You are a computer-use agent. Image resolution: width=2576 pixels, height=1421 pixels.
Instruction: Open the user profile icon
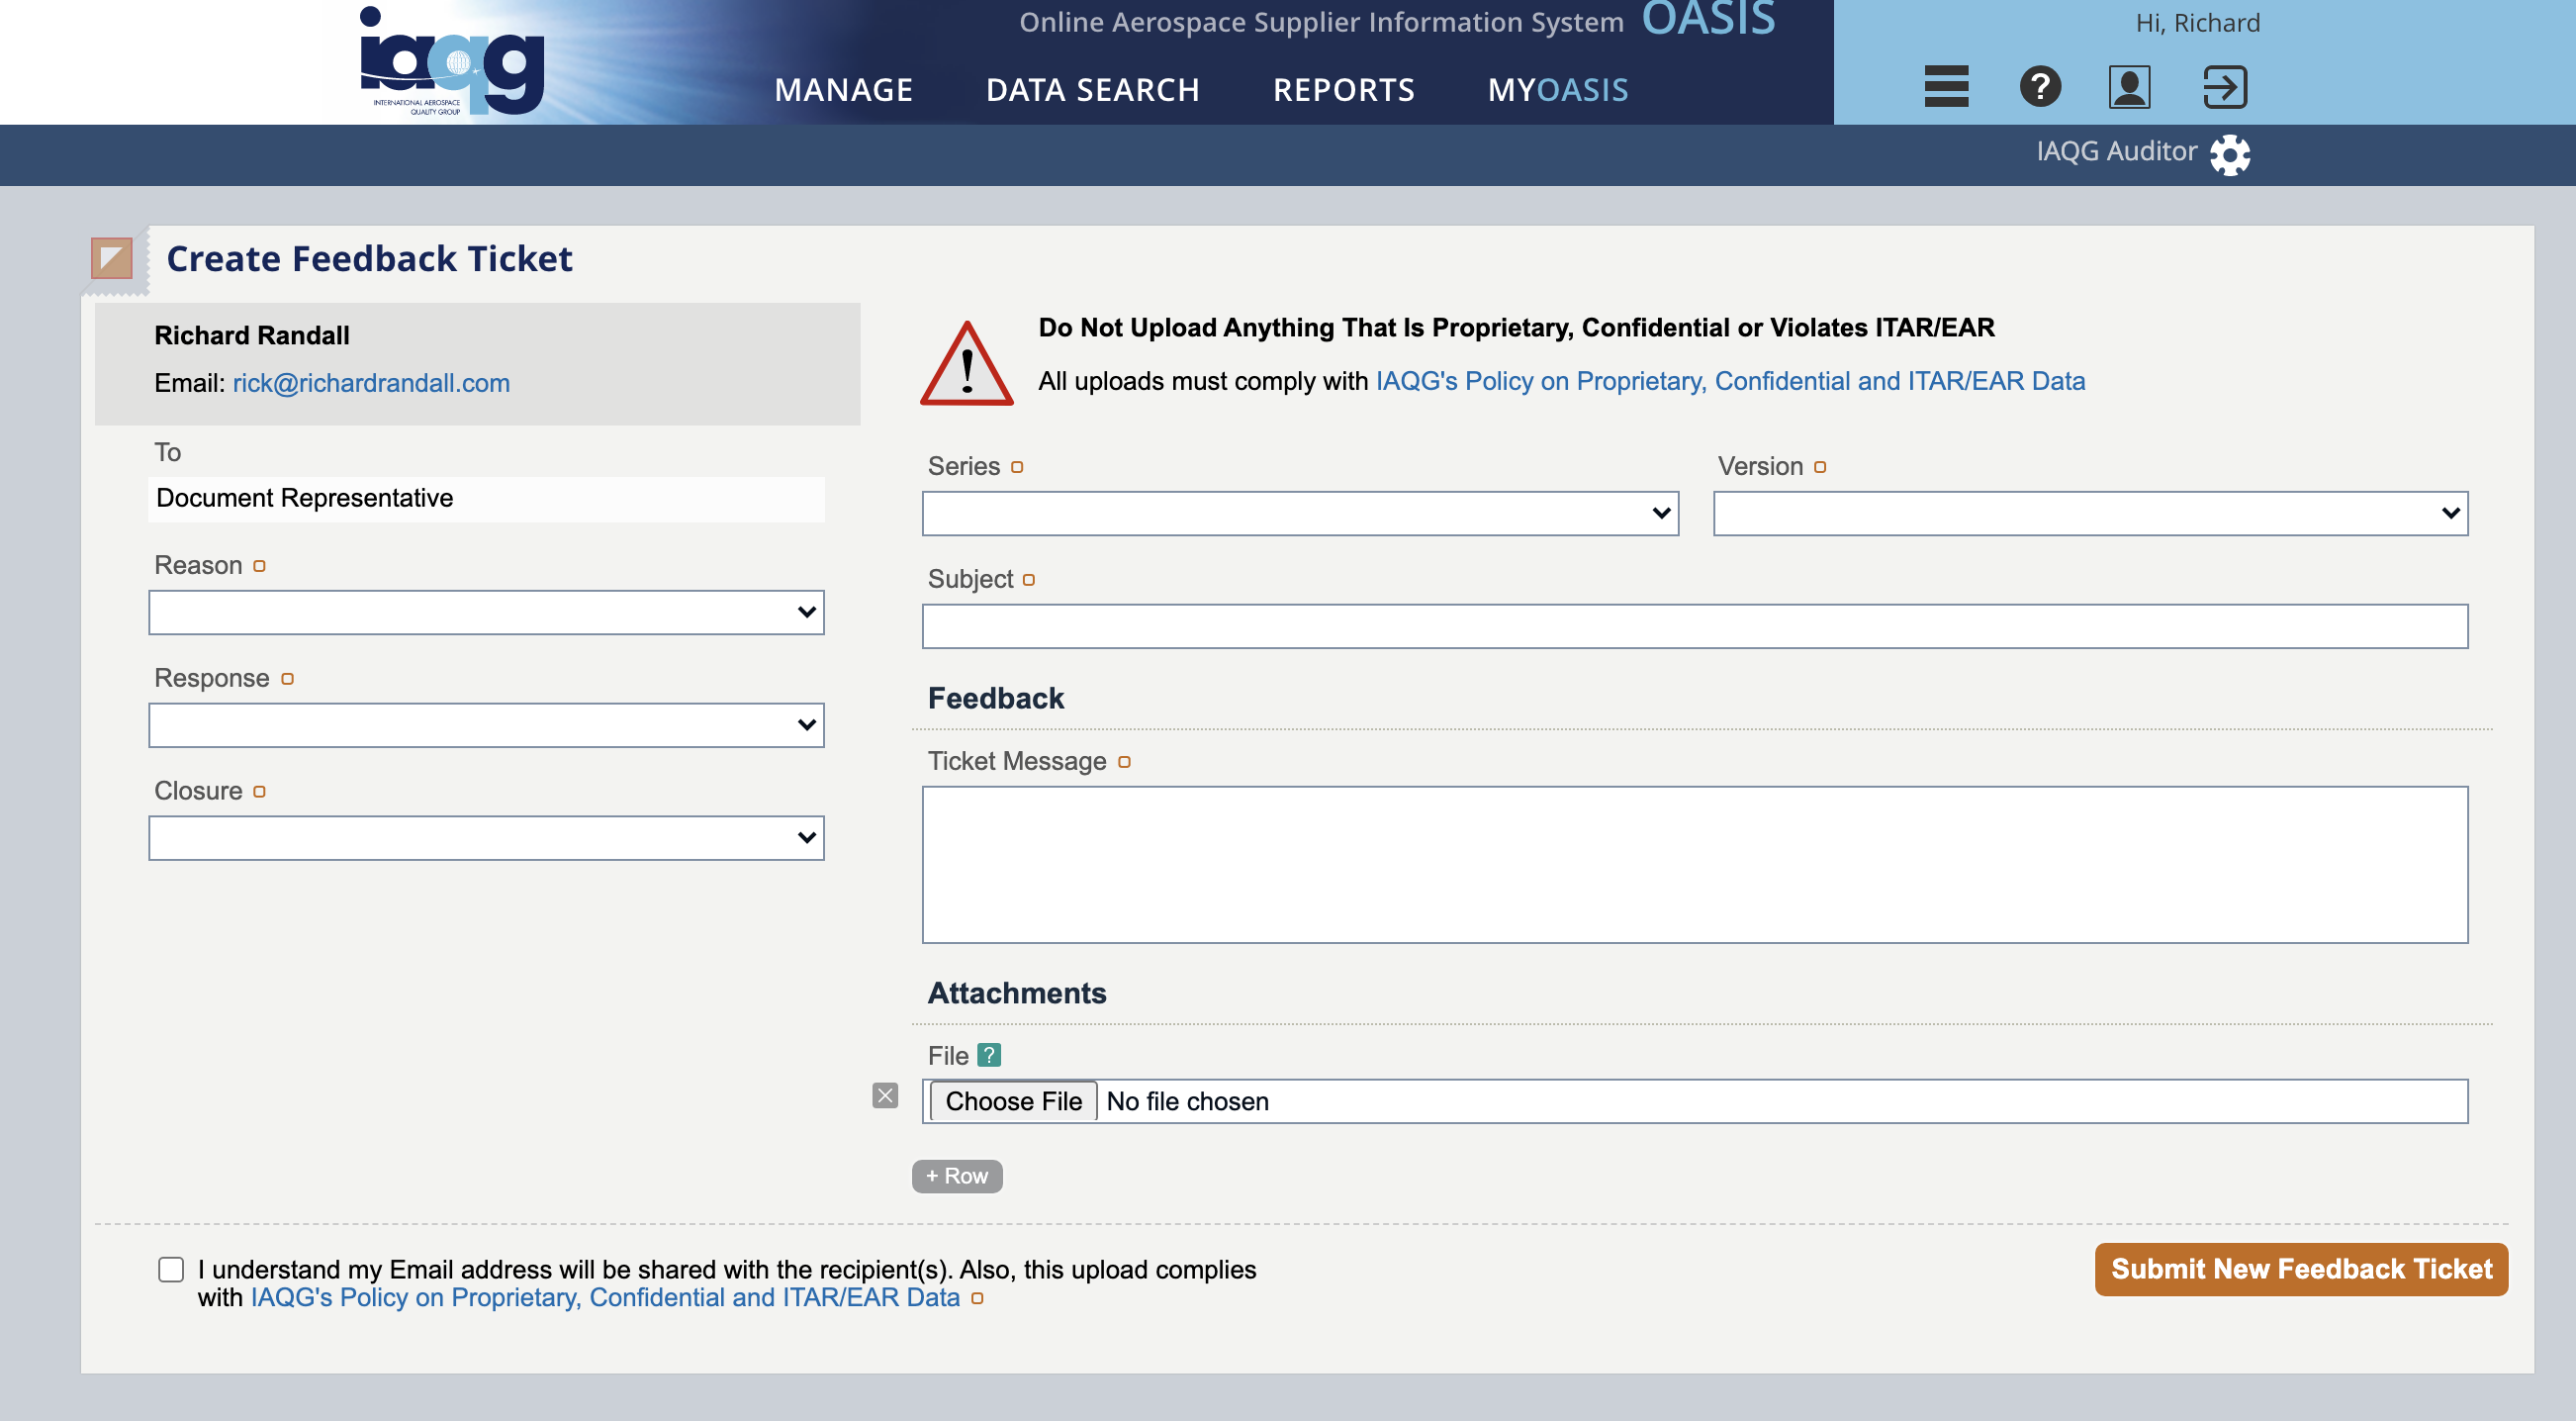pos(2129,86)
